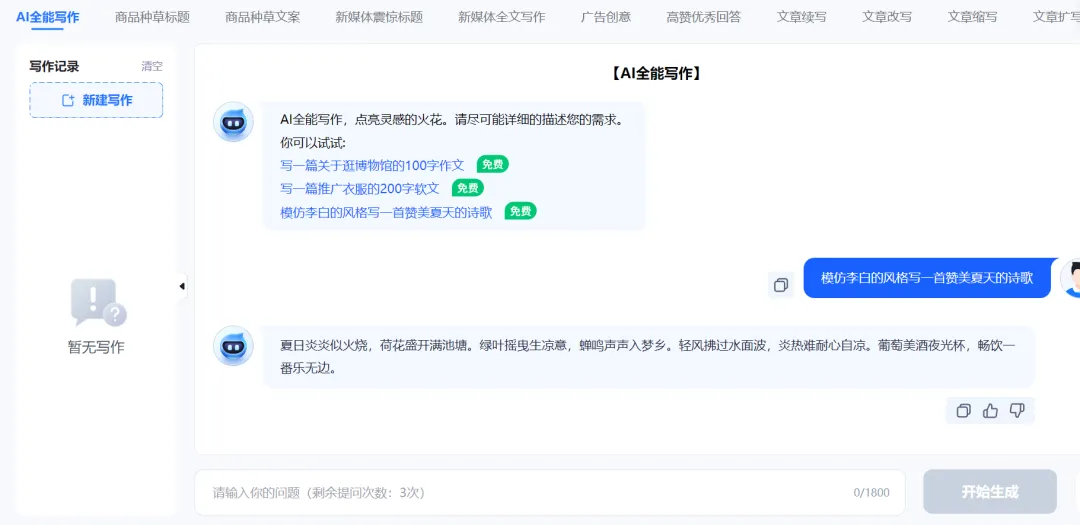Viewport: 1080px width, 525px height.
Task: Click 免费 badge beside clothing promo suggestion
Action: coord(468,187)
